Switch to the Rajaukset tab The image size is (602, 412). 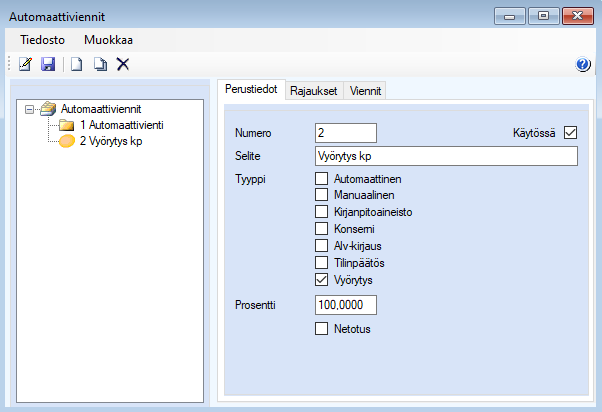coord(314,91)
